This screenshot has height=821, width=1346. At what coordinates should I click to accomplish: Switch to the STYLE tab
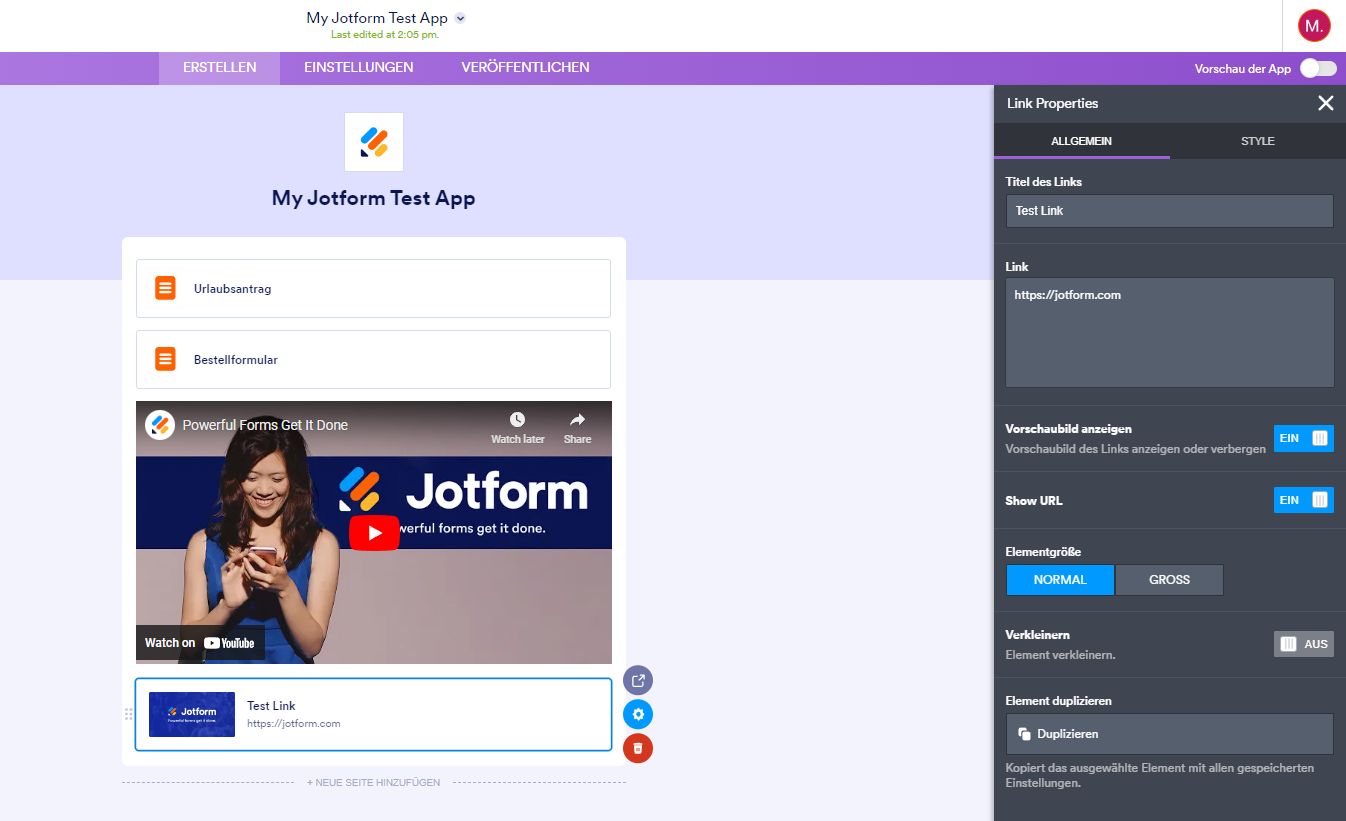point(1257,141)
